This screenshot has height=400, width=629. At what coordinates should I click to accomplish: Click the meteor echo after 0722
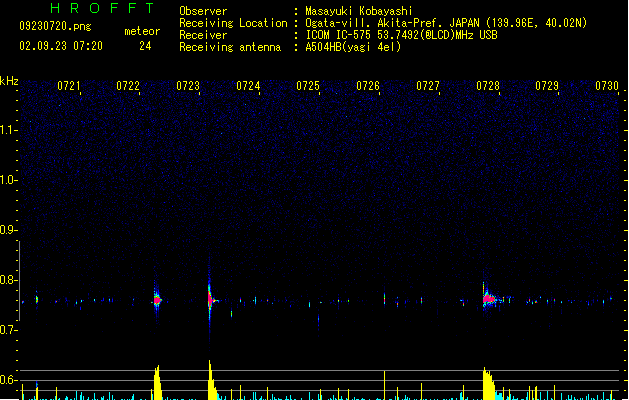[157, 300]
